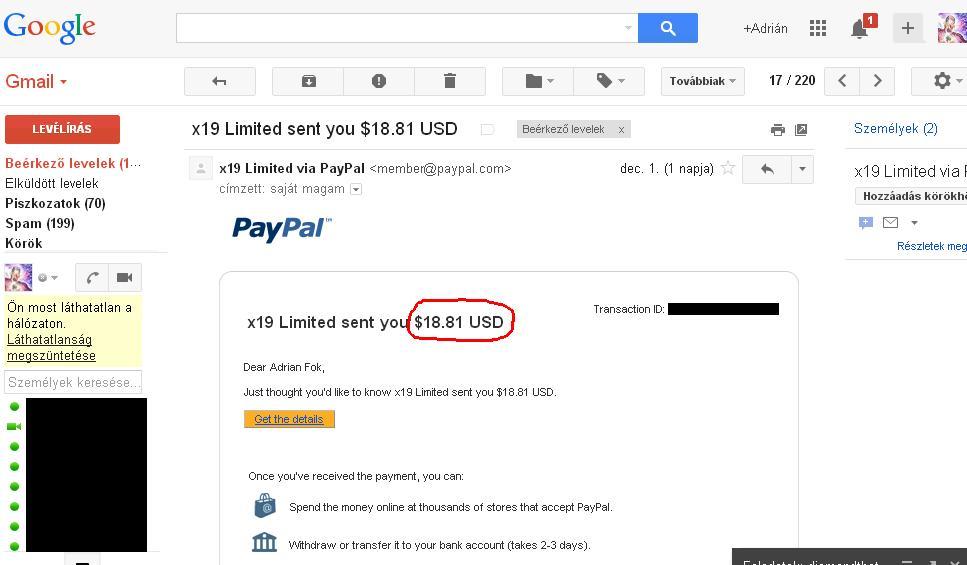The image size is (967, 565).
Task: View notifications bell icon
Action: click(x=859, y=28)
